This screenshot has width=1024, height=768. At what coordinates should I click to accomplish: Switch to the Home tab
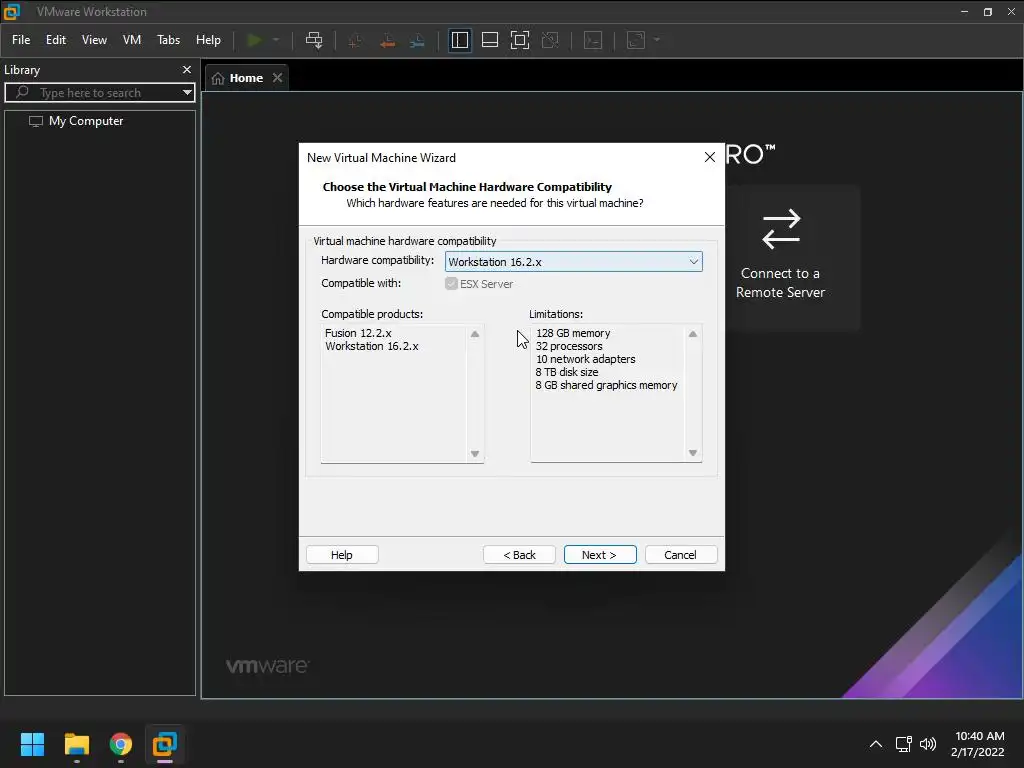(246, 78)
